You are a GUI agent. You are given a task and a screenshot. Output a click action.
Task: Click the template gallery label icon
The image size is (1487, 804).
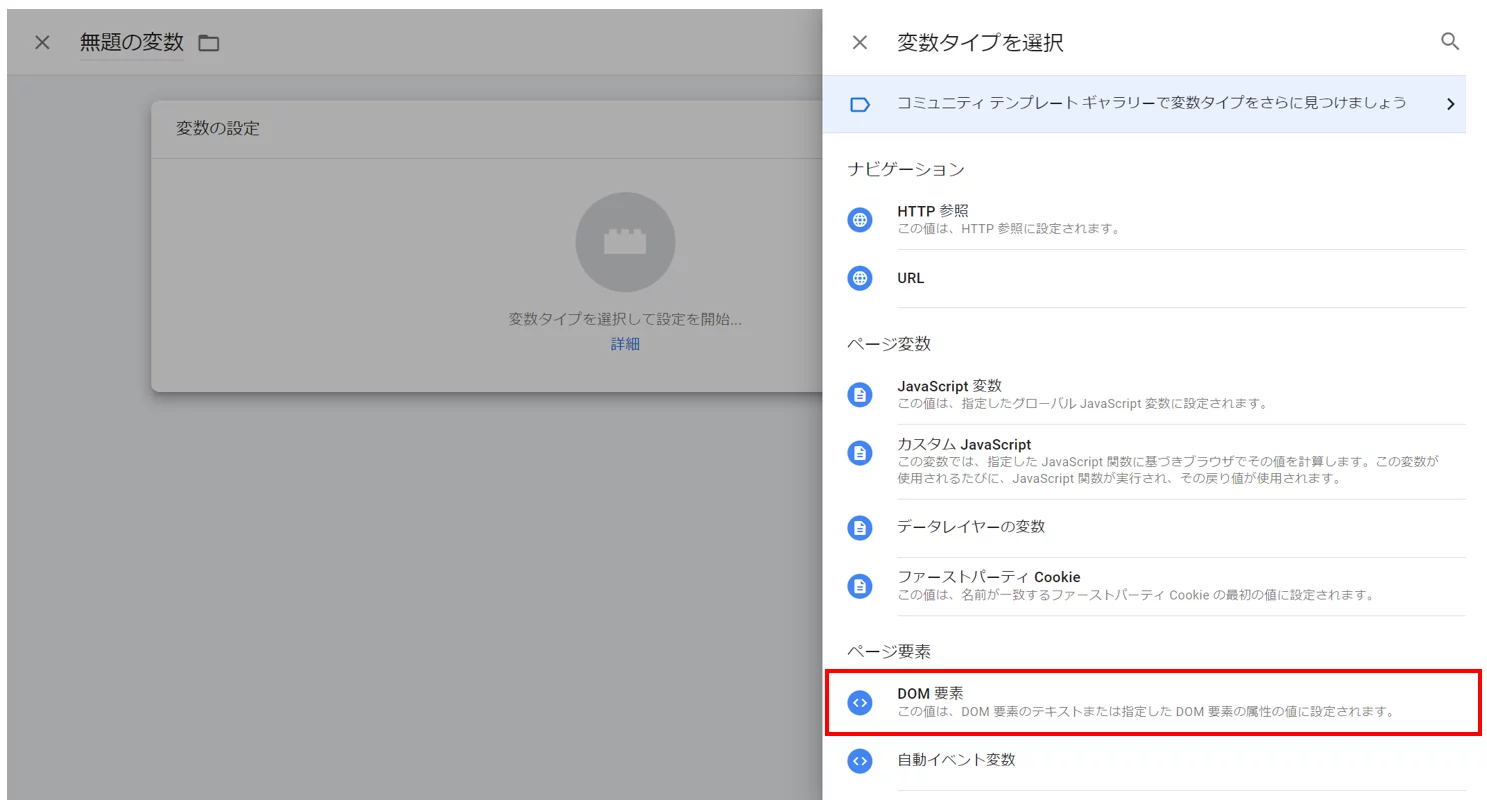(x=860, y=104)
